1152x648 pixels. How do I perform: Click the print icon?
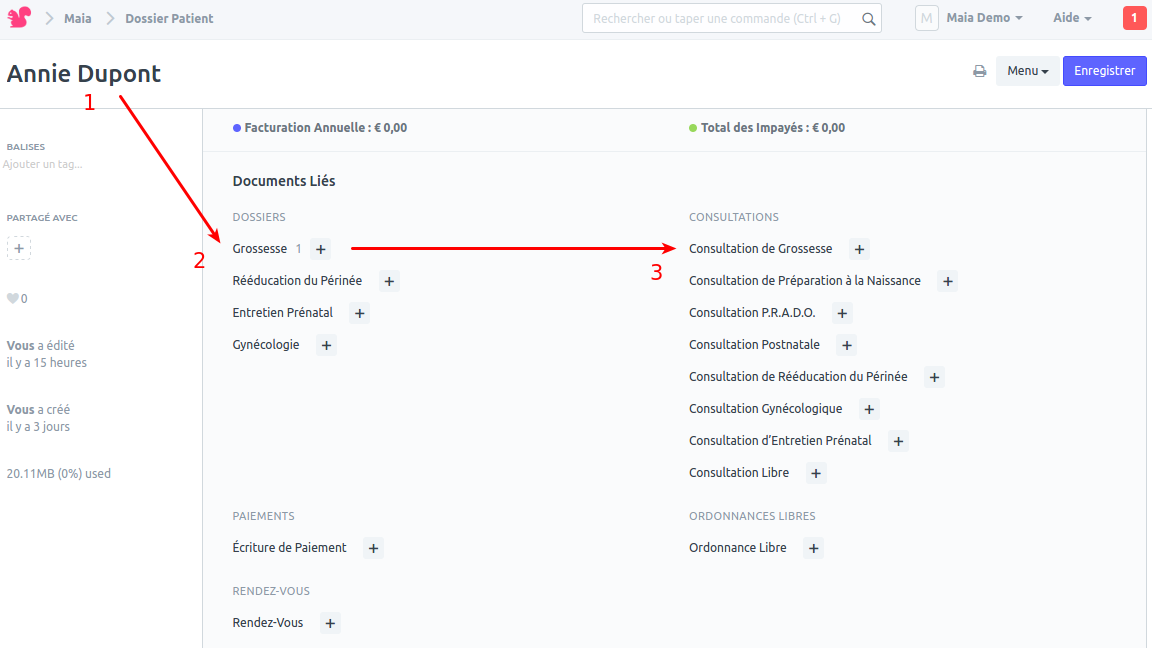[x=980, y=71]
